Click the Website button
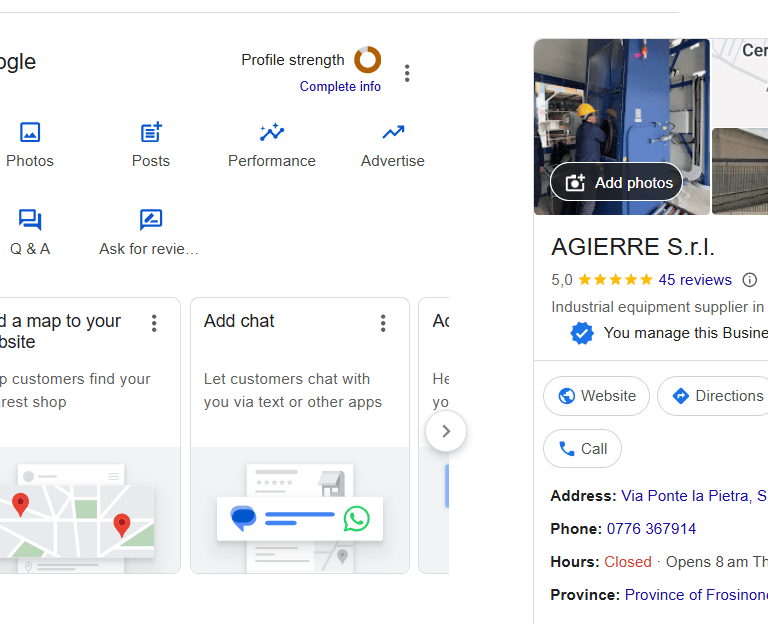The width and height of the screenshot is (768, 624). 596,396
